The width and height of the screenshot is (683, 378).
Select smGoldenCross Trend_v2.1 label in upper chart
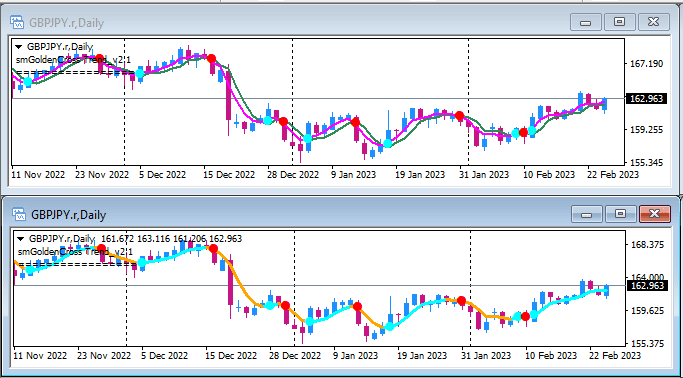(73, 60)
